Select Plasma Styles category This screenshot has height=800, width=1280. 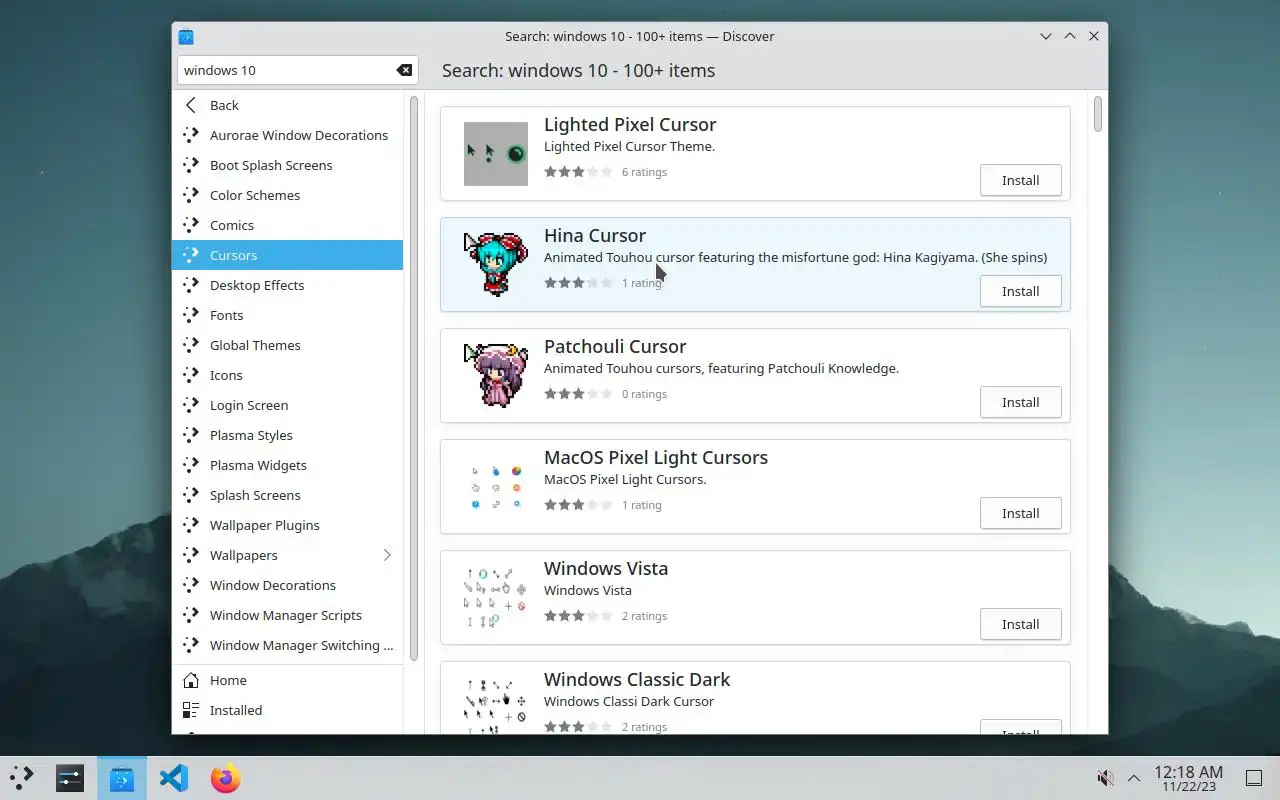pos(287,435)
